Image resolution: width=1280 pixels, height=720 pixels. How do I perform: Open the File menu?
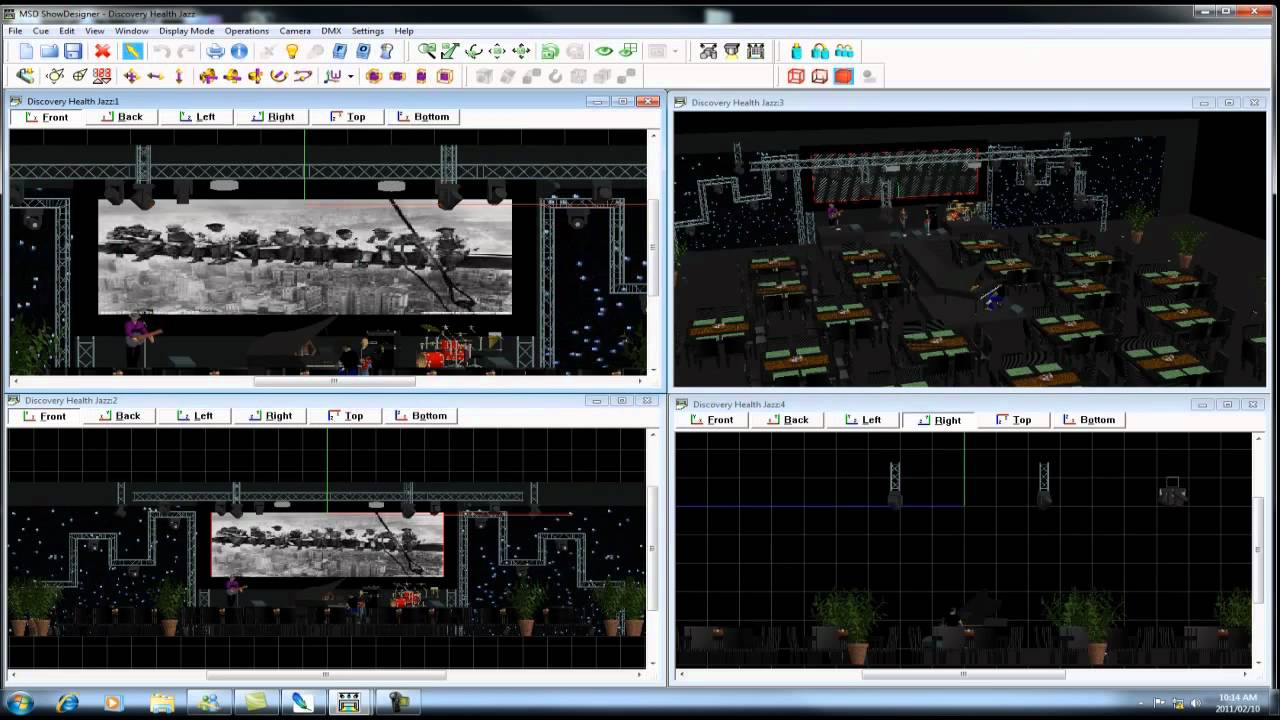[15, 31]
